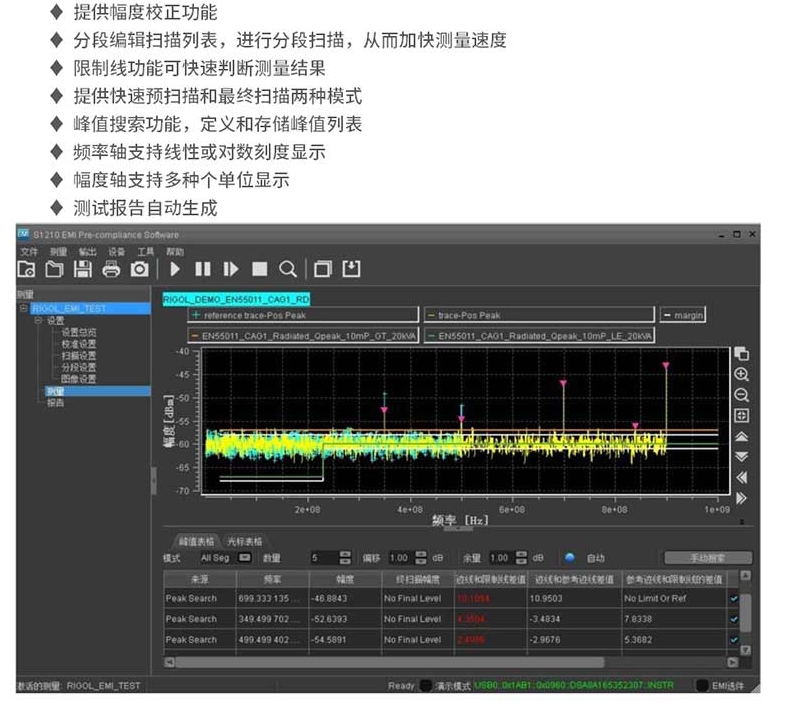Open a project with the folder icon

pyautogui.click(x=54, y=269)
